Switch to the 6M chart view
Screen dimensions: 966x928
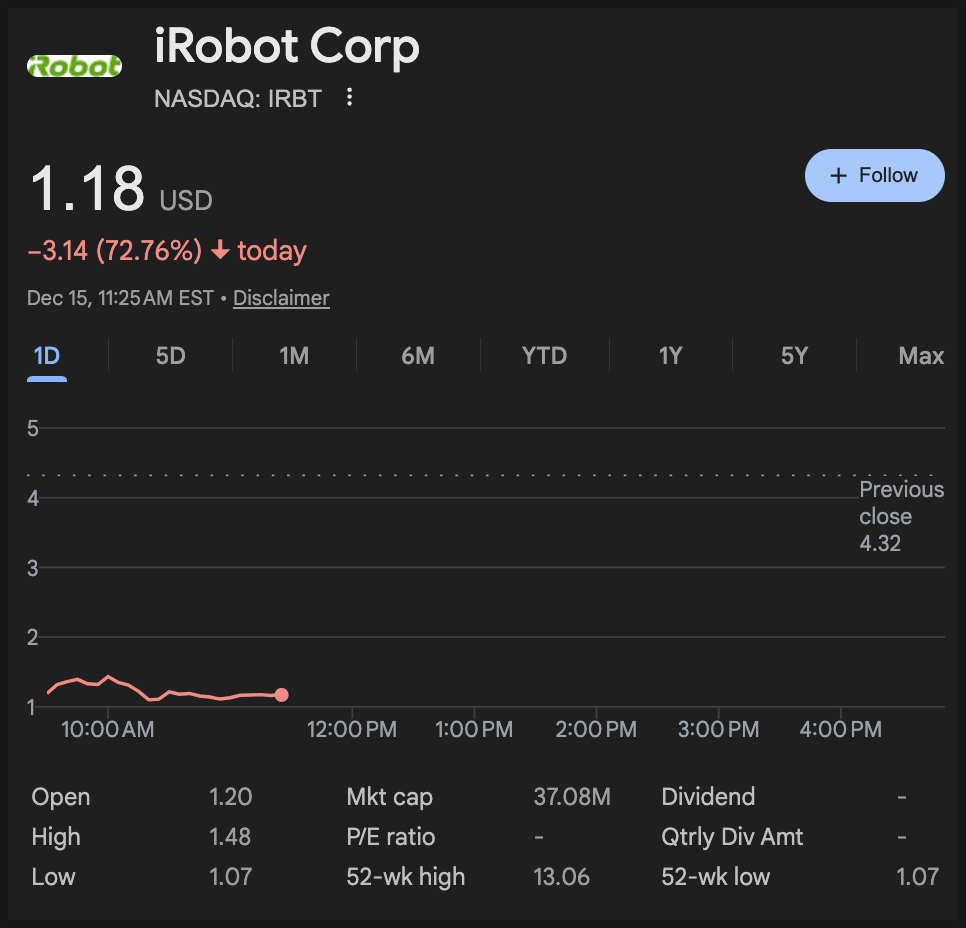tap(418, 356)
